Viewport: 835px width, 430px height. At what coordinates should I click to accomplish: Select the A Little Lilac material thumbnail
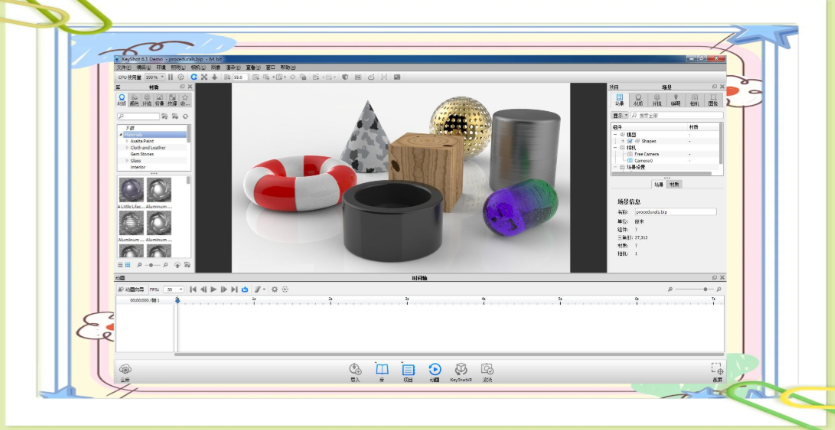click(131, 190)
